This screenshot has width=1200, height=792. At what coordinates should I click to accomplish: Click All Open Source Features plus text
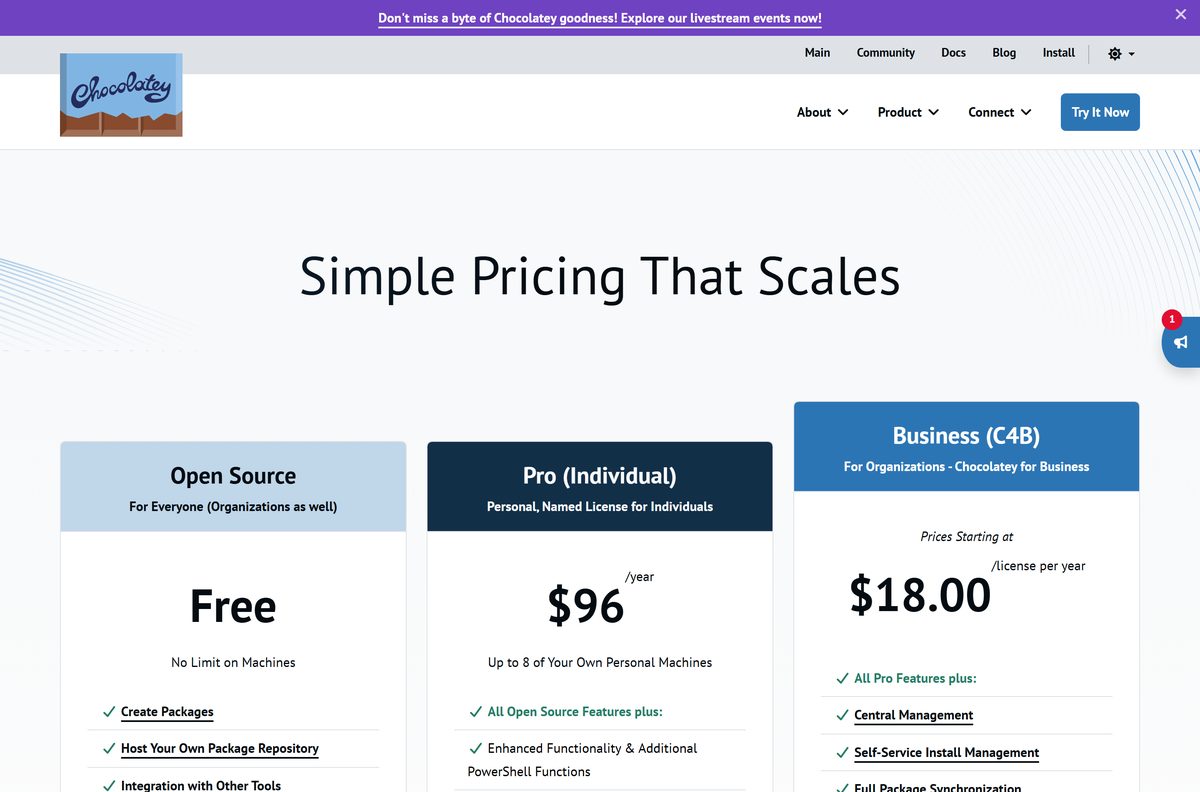tap(575, 712)
